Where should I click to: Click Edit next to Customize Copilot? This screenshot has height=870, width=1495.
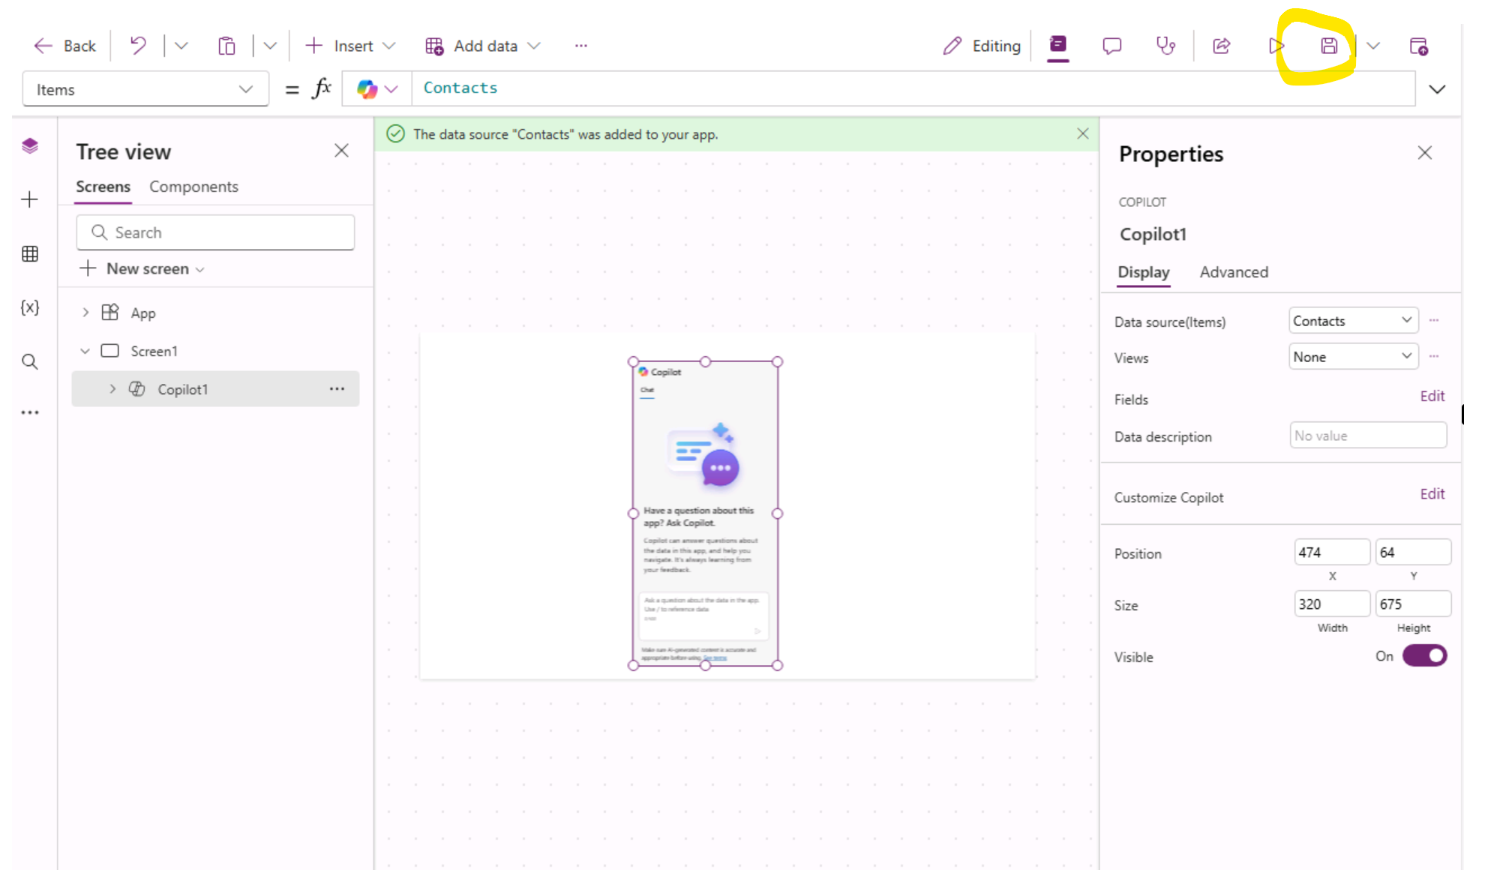coord(1432,494)
